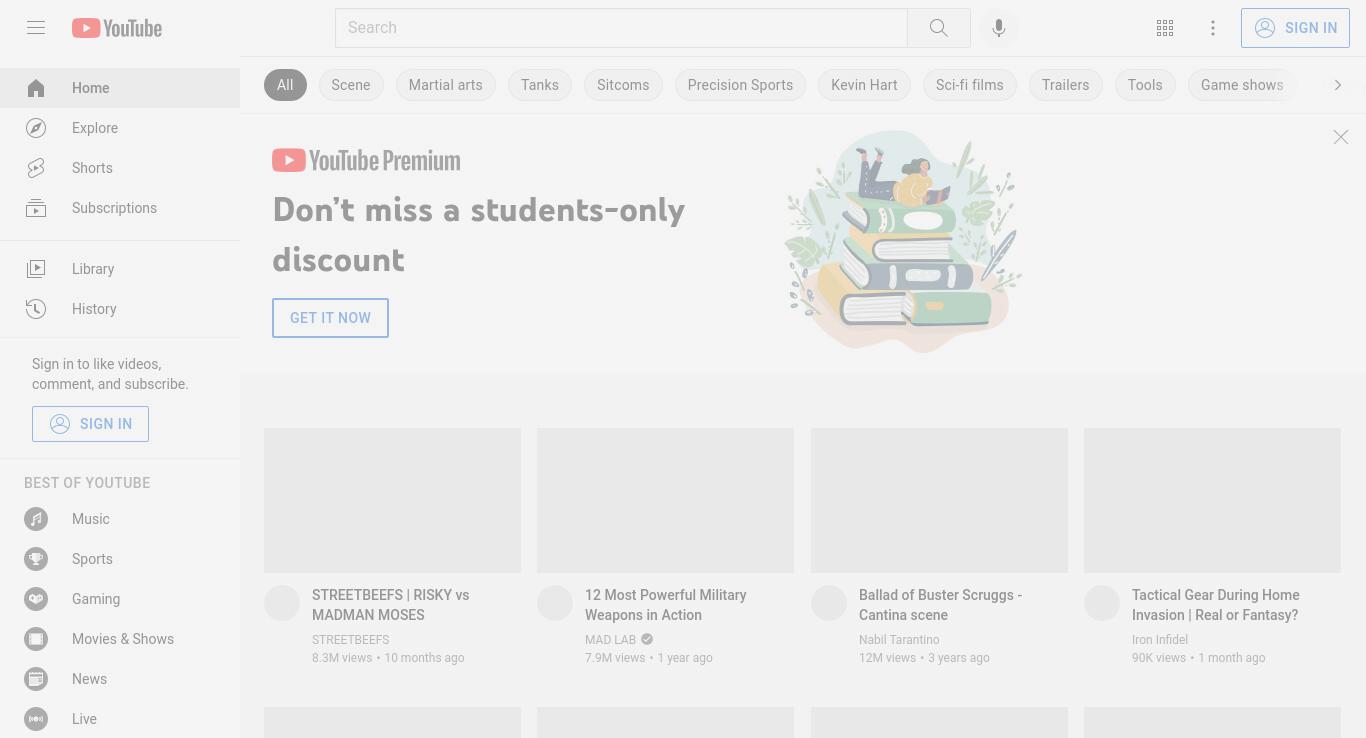Click the Home icon in sidebar
This screenshot has height=738, width=1366.
[x=36, y=88]
